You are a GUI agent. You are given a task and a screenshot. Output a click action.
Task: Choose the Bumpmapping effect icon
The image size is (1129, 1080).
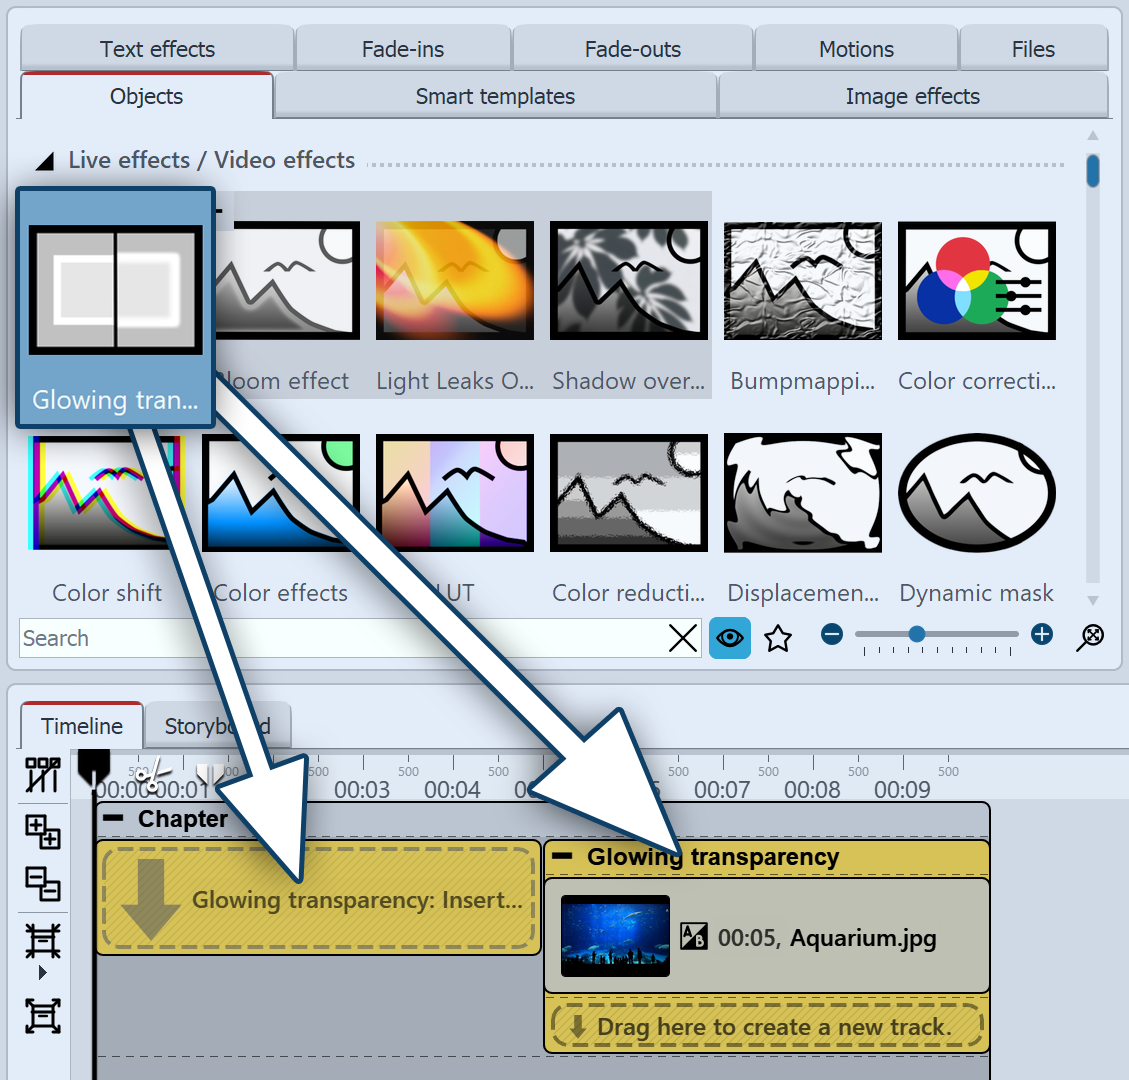click(x=802, y=281)
